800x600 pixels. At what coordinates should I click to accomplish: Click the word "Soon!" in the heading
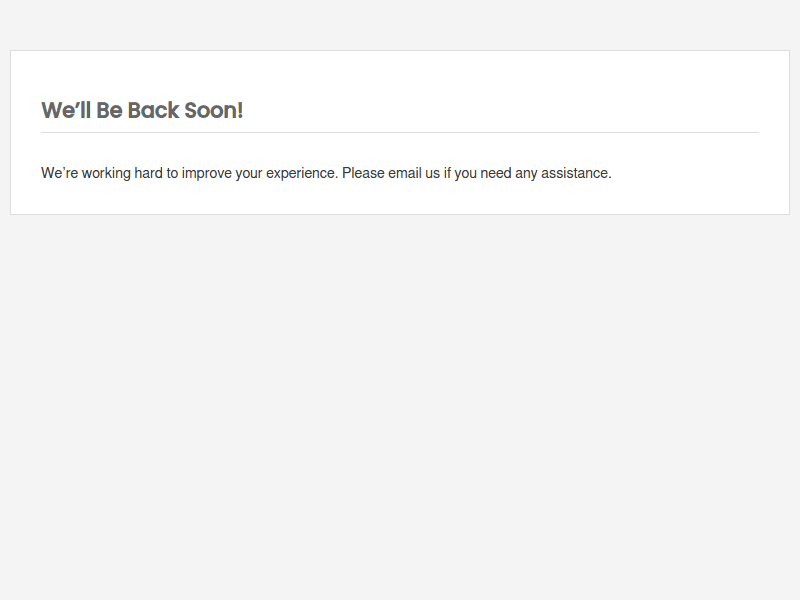(x=213, y=110)
